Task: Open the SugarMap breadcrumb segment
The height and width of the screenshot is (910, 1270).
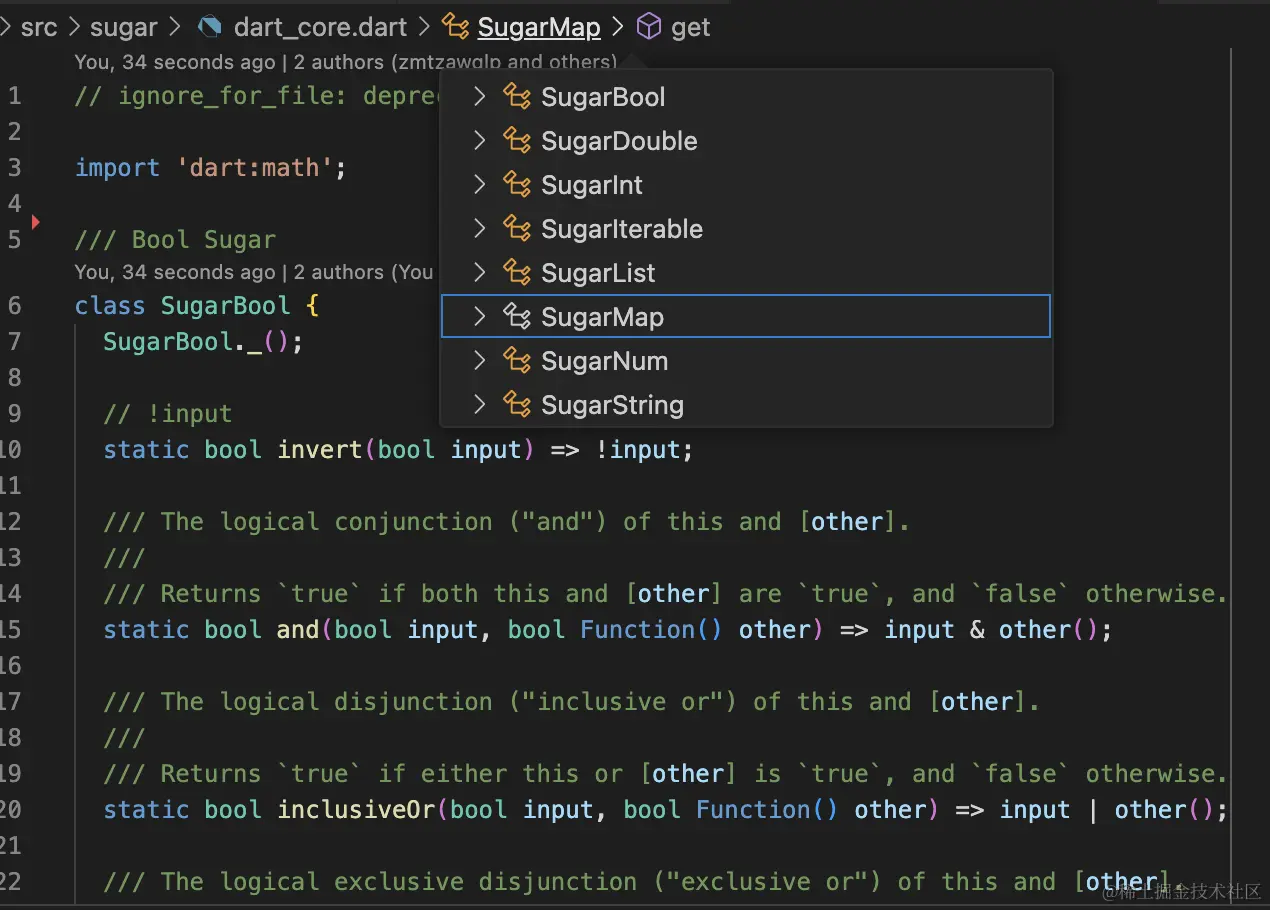Action: (539, 27)
